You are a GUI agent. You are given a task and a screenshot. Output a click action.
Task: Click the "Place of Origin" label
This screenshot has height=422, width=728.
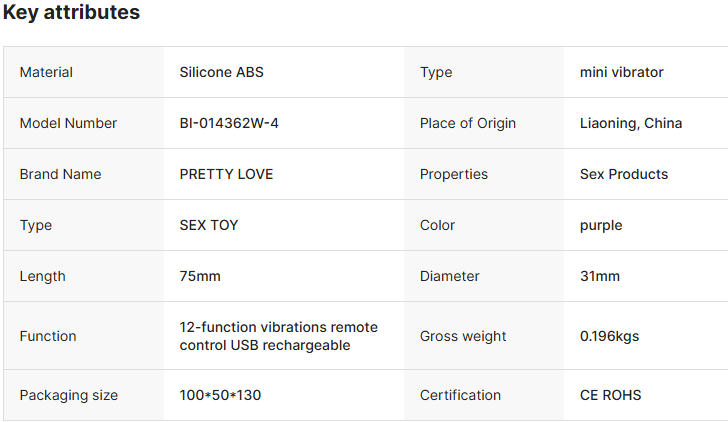pyautogui.click(x=468, y=123)
